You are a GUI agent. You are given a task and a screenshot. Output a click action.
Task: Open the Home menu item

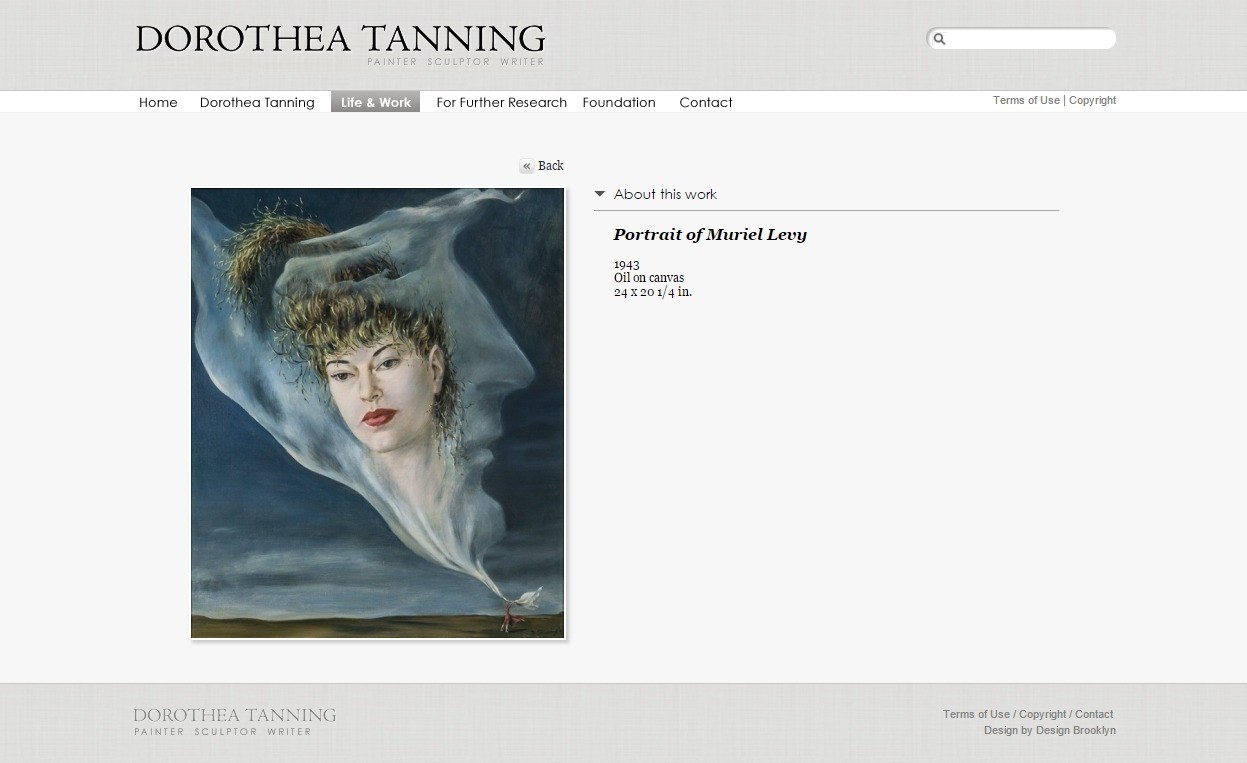click(158, 102)
